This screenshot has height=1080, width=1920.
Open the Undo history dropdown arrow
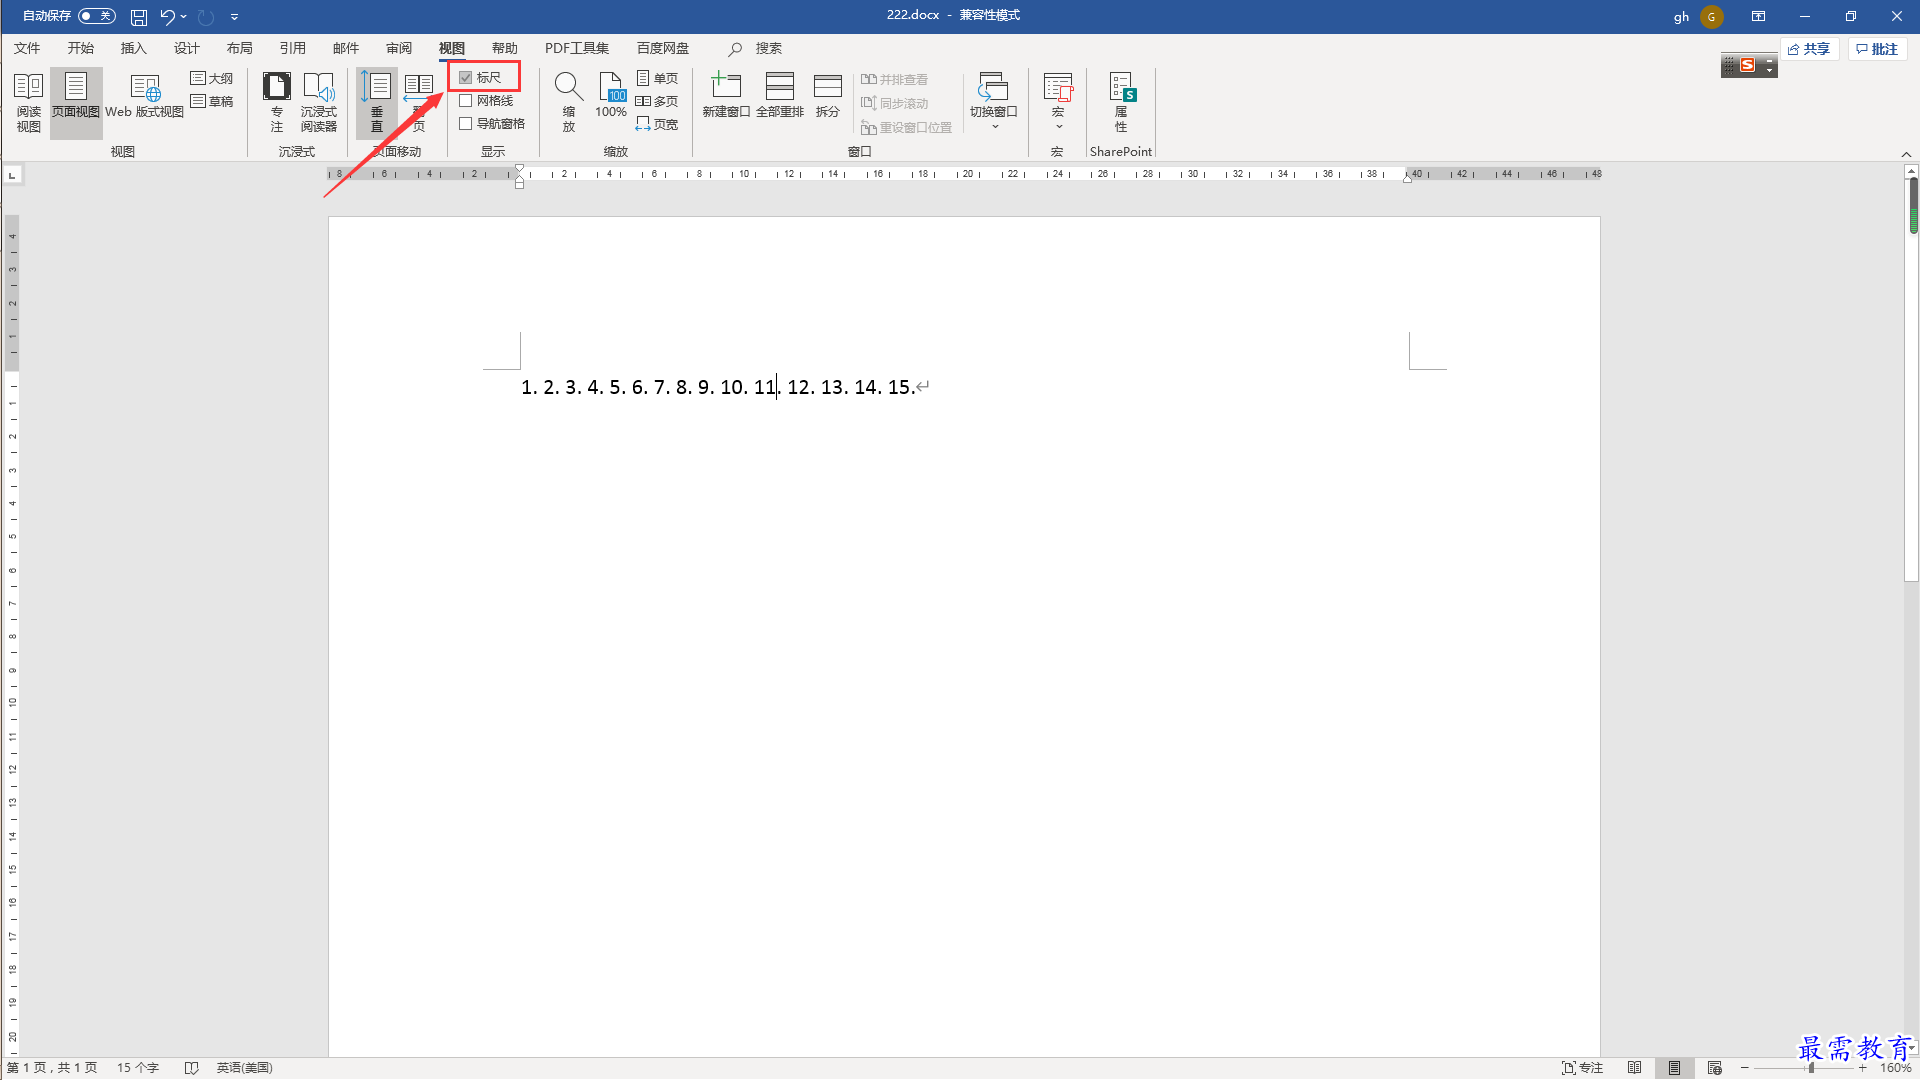click(184, 17)
